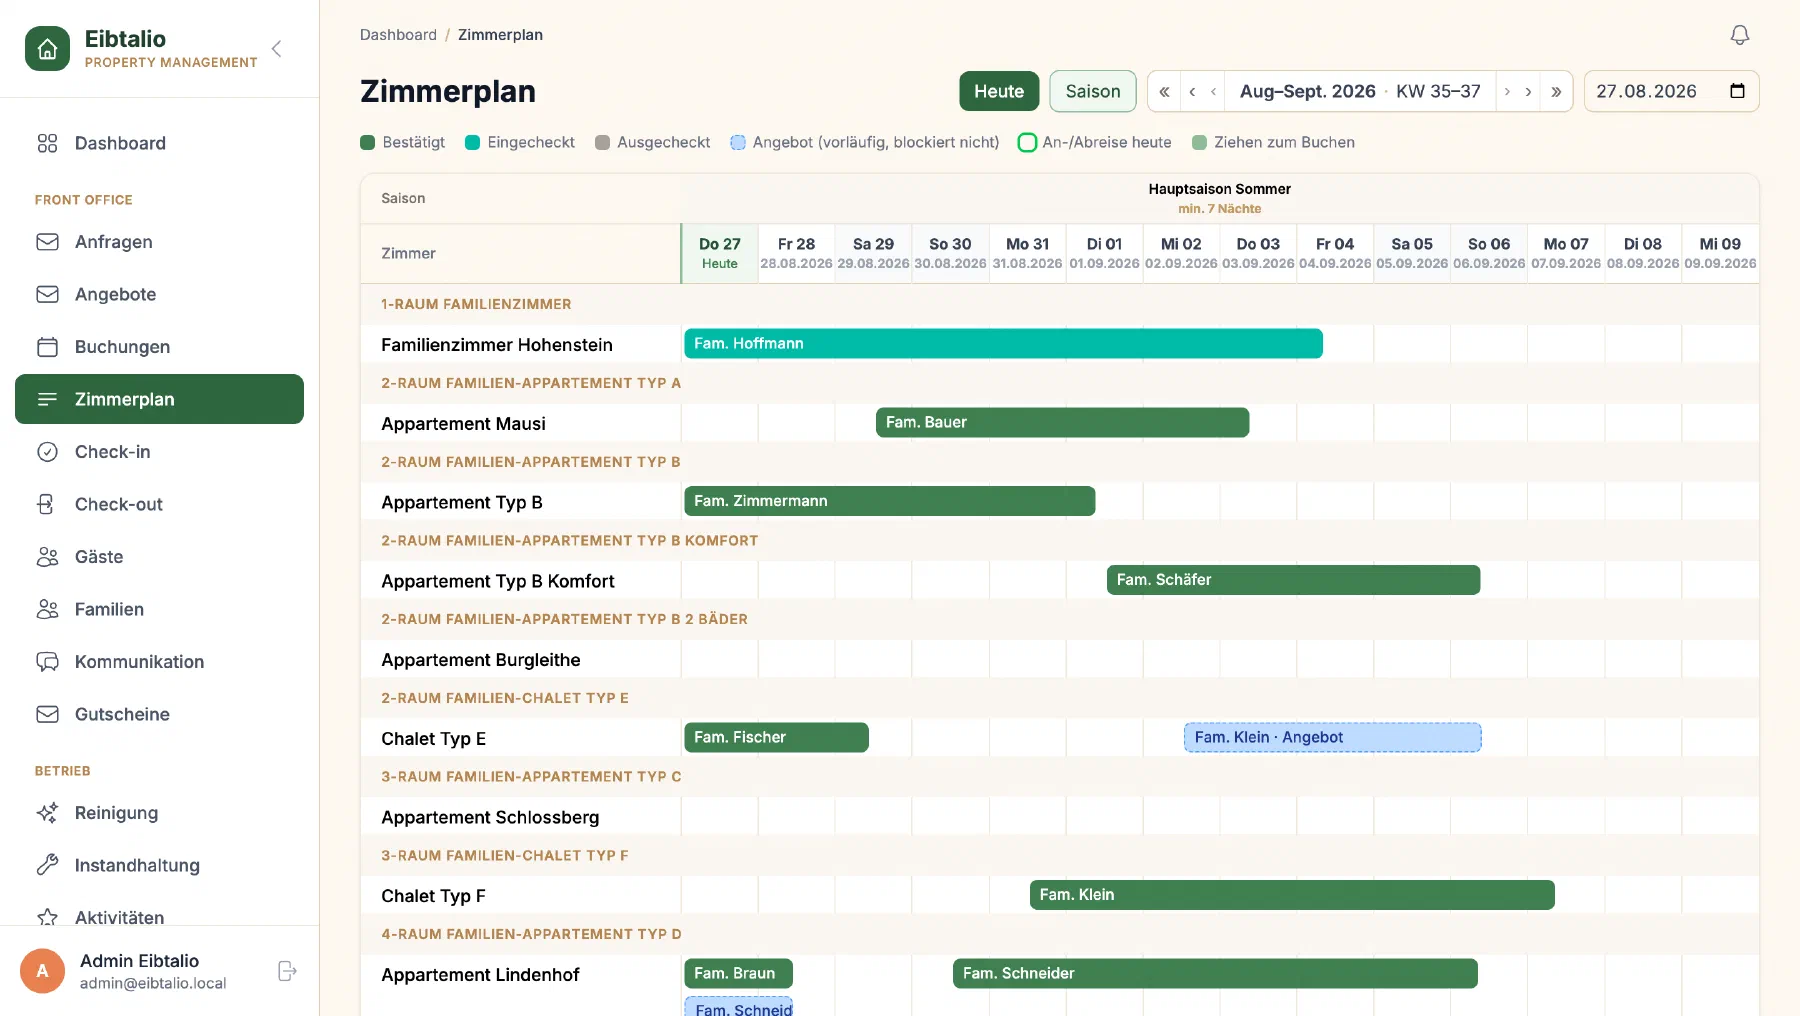1800x1016 pixels.
Task: Jump back with the double-left arrow
Action: pyautogui.click(x=1164, y=91)
